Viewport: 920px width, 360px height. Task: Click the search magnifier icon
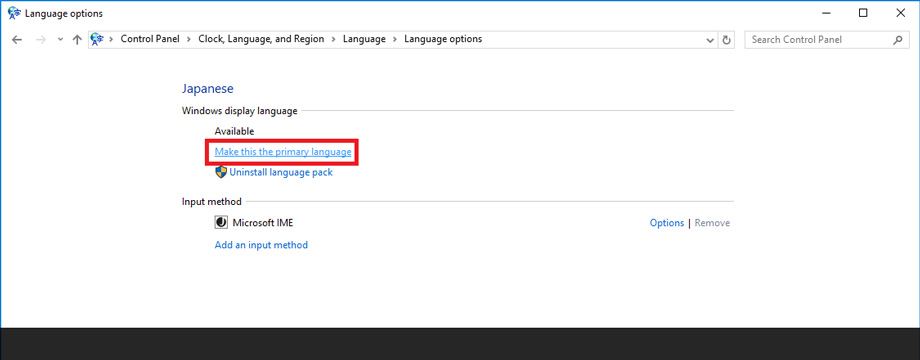(898, 40)
